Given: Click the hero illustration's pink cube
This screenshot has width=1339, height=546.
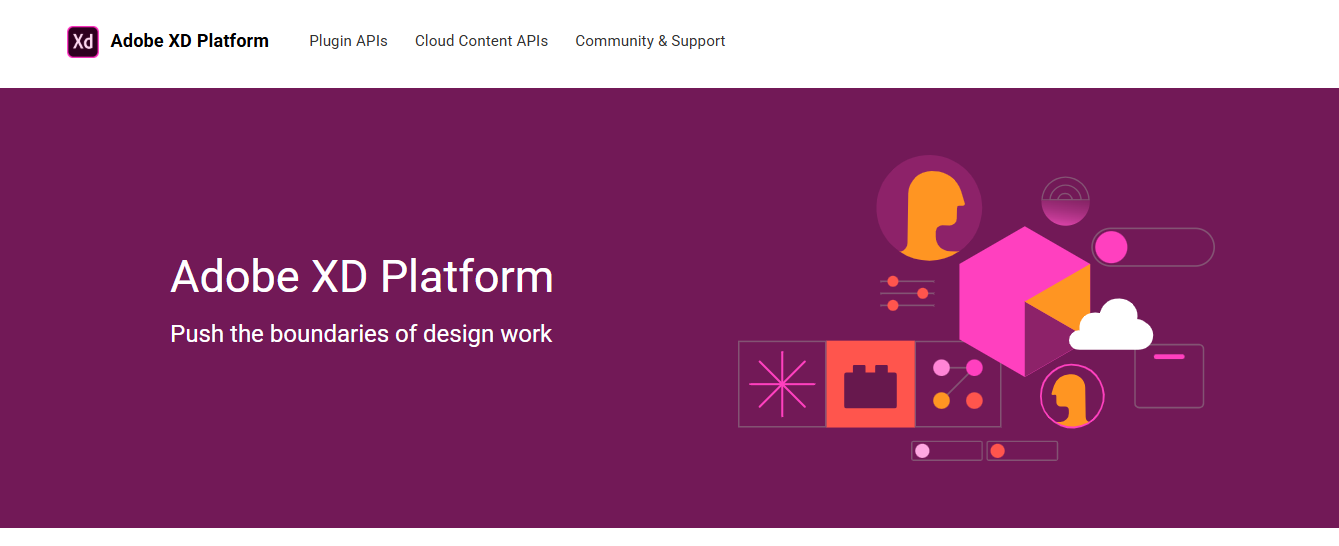Looking at the screenshot, I should click(1024, 301).
